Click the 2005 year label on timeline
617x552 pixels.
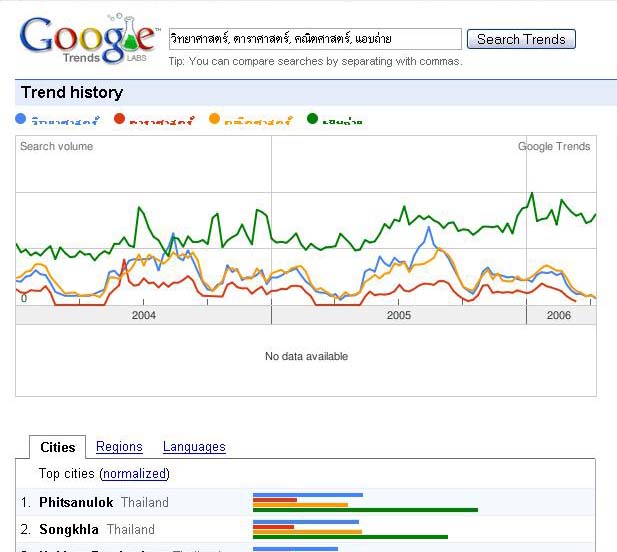tap(399, 315)
